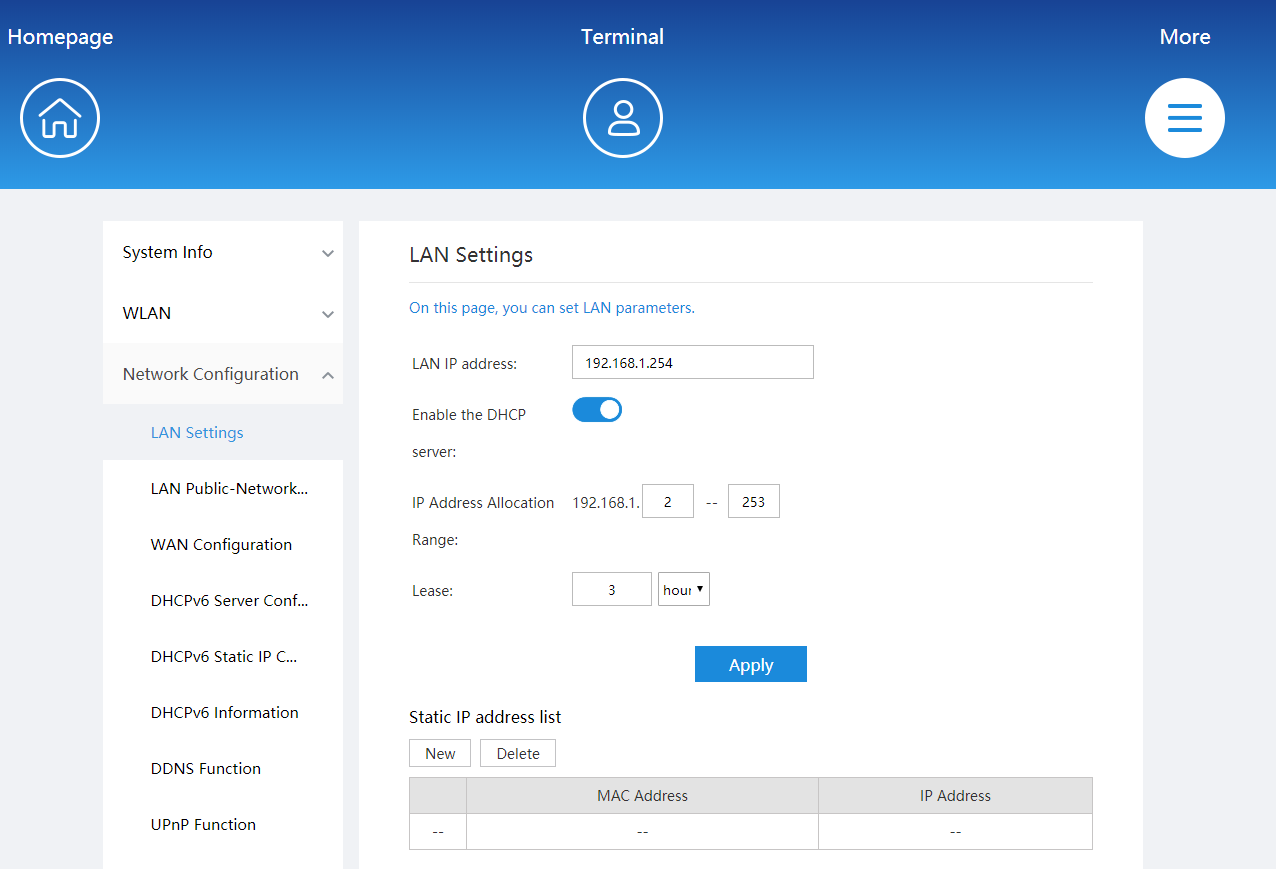Click the MAC Address column header
The width and height of the screenshot is (1276, 869).
[x=642, y=796]
